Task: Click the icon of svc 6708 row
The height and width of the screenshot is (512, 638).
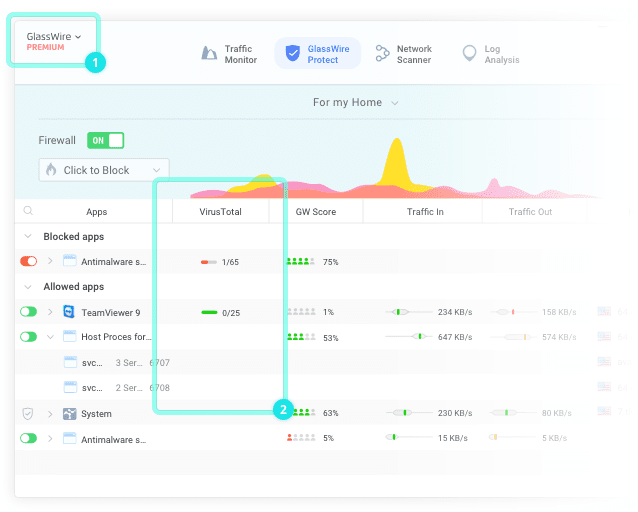Action: (x=70, y=387)
